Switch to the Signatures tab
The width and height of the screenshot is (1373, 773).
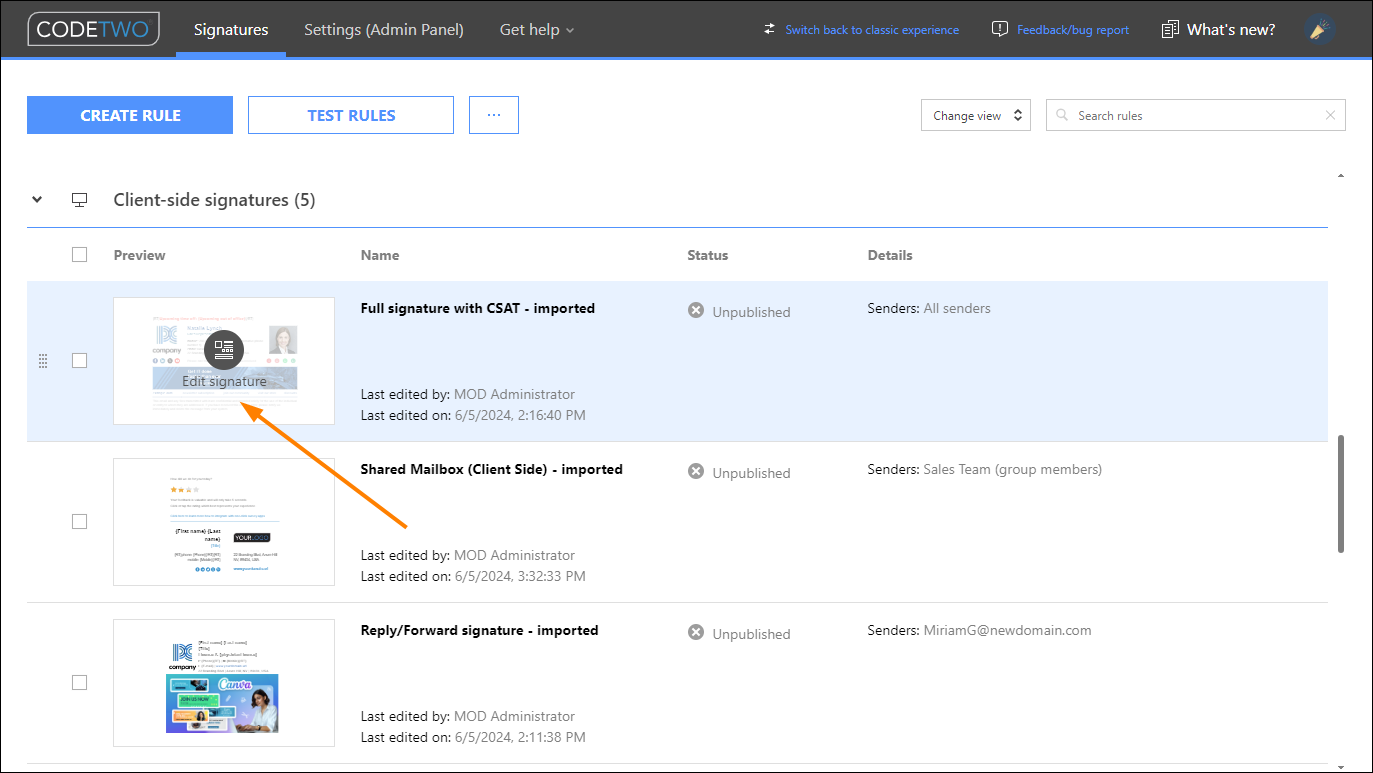231,30
